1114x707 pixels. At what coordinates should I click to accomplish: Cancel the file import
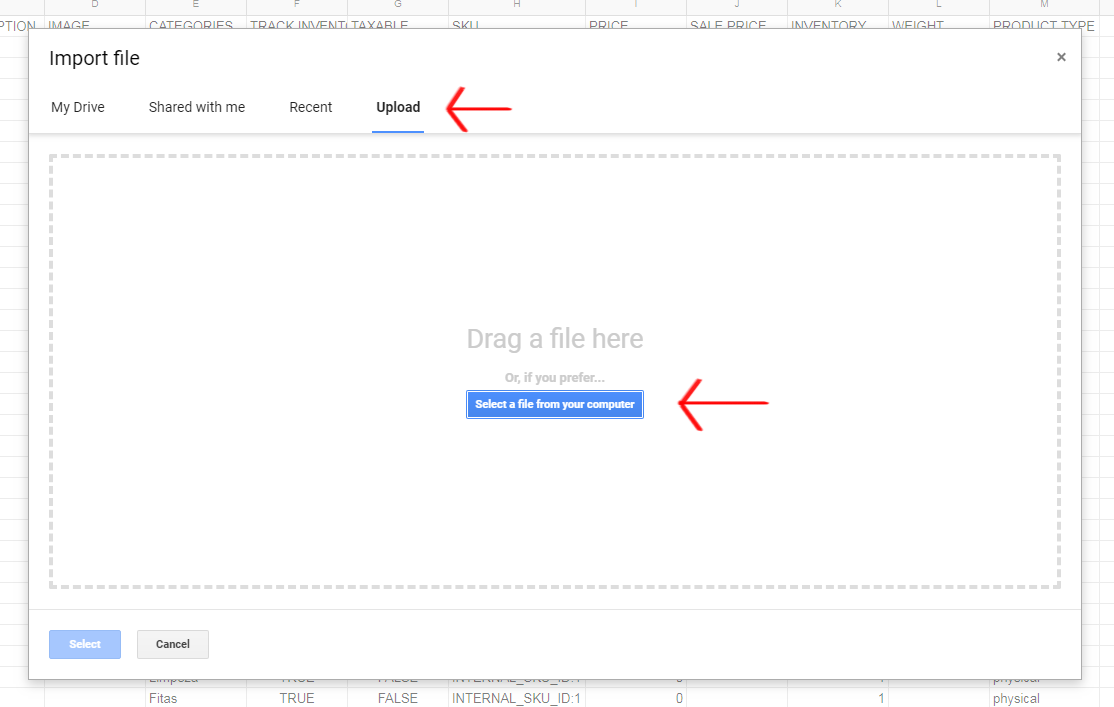coord(173,644)
